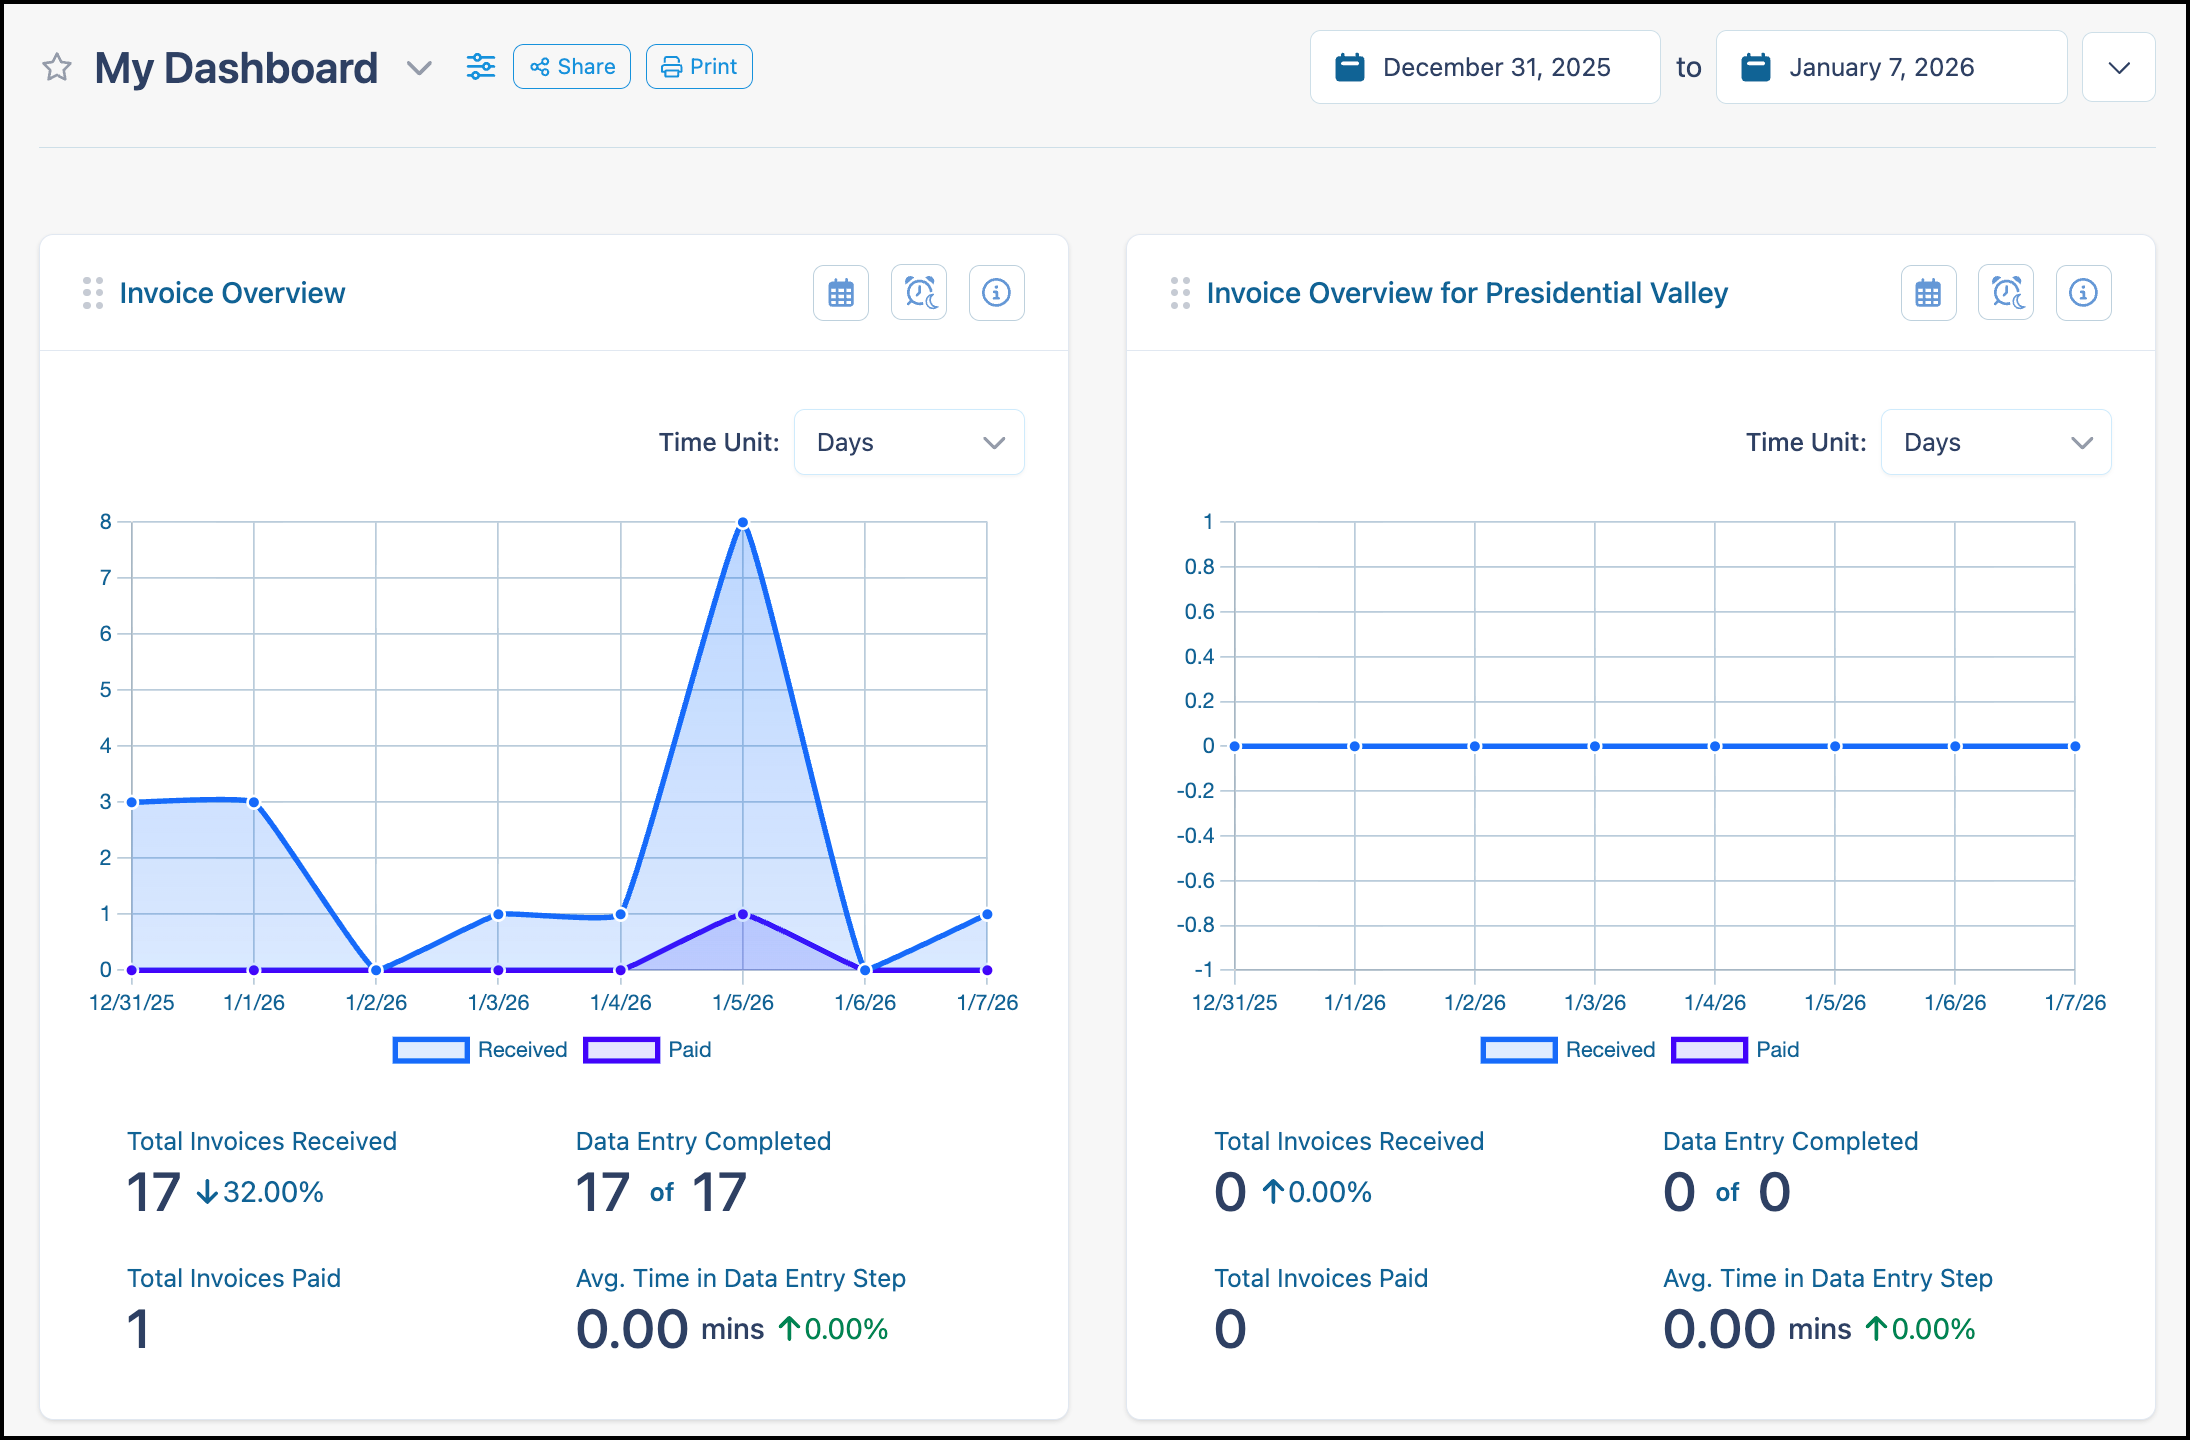Toggle Received series in Invoice Overview legend

point(480,1050)
